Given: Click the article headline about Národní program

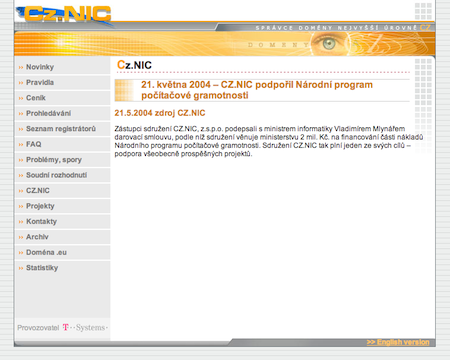Looking at the screenshot, I should pos(257,90).
